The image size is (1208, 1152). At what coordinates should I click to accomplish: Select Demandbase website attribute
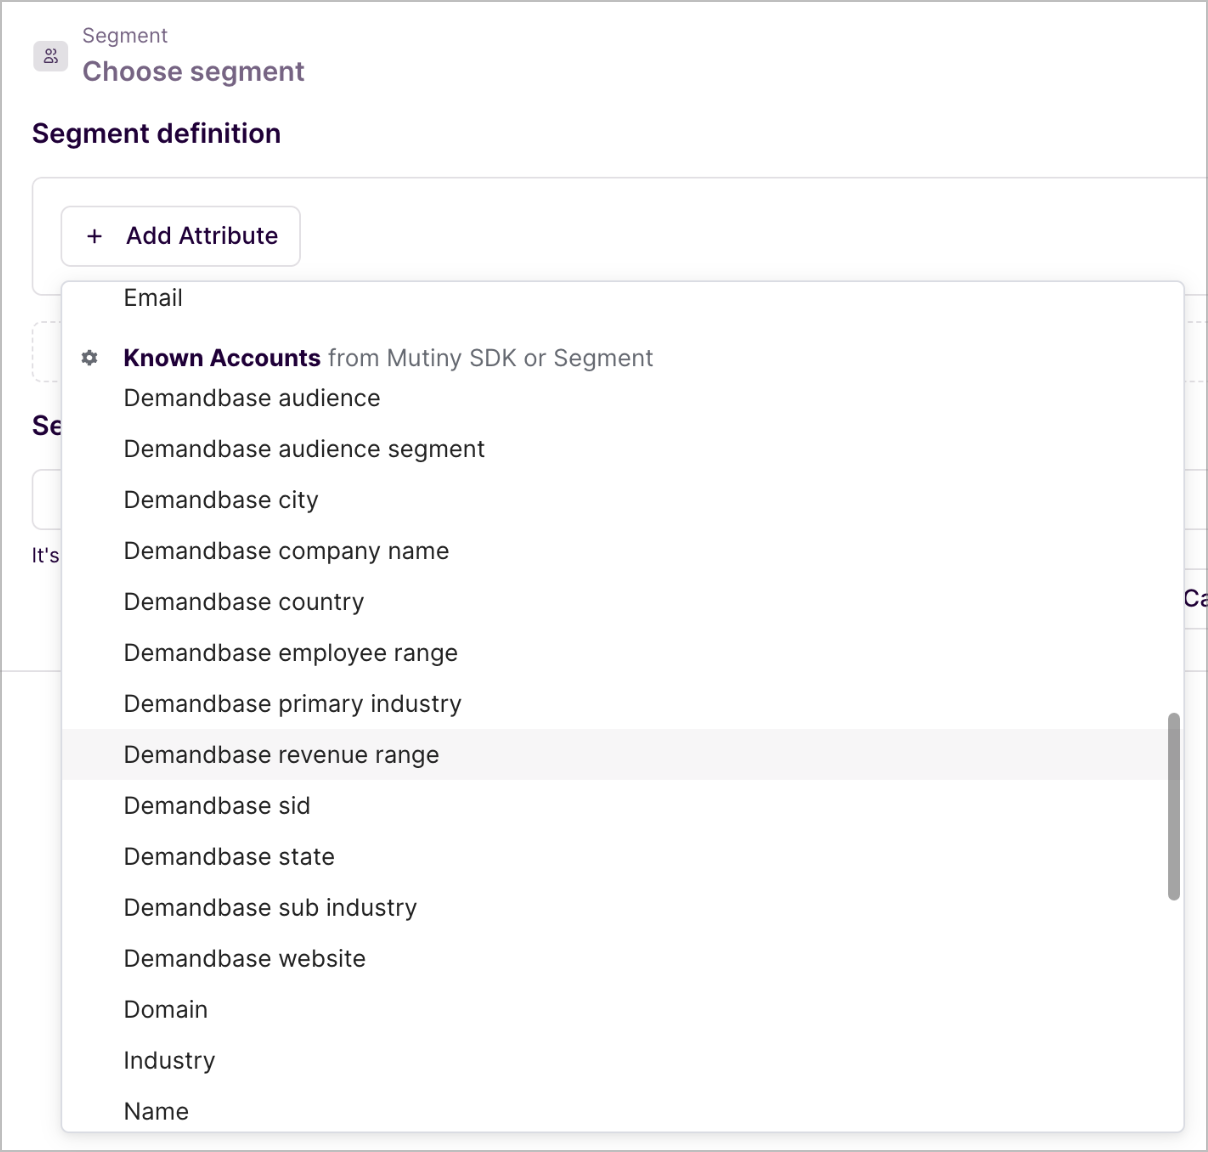coord(622,959)
